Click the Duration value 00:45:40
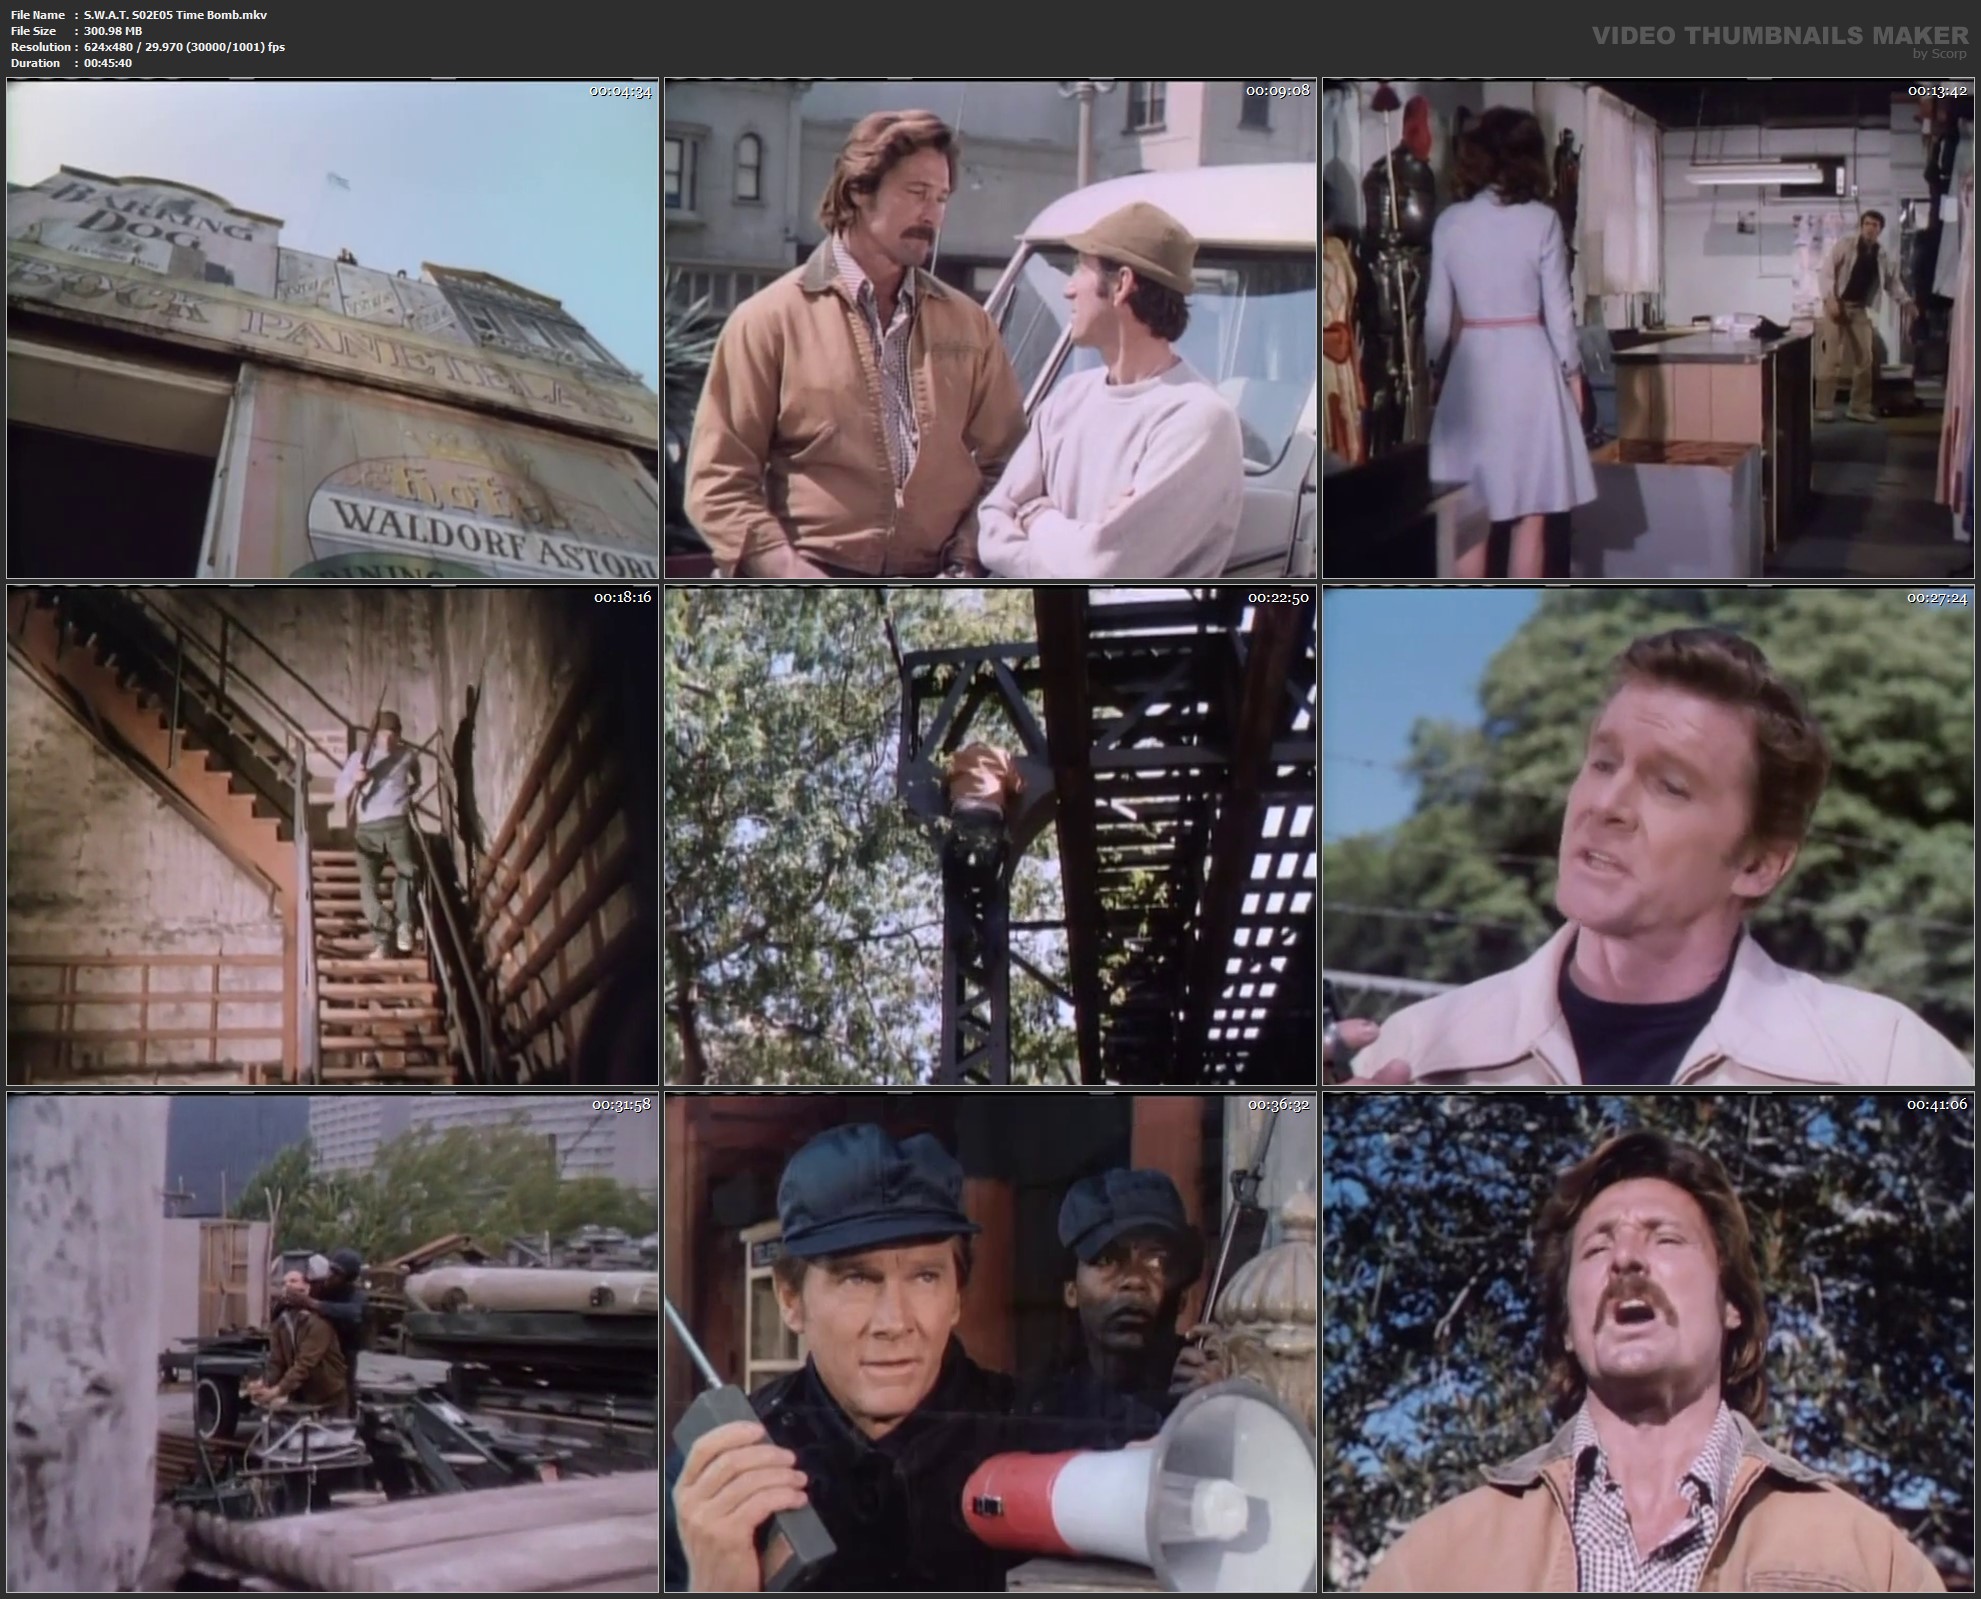 [108, 63]
